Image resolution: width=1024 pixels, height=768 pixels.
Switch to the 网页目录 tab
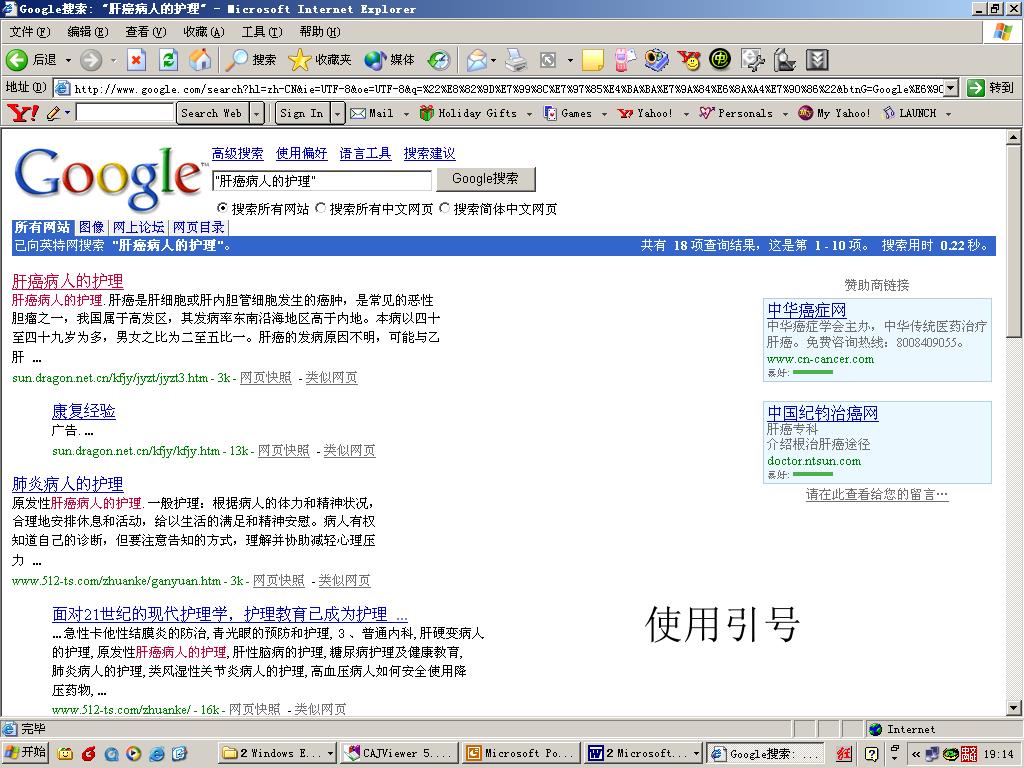click(199, 227)
